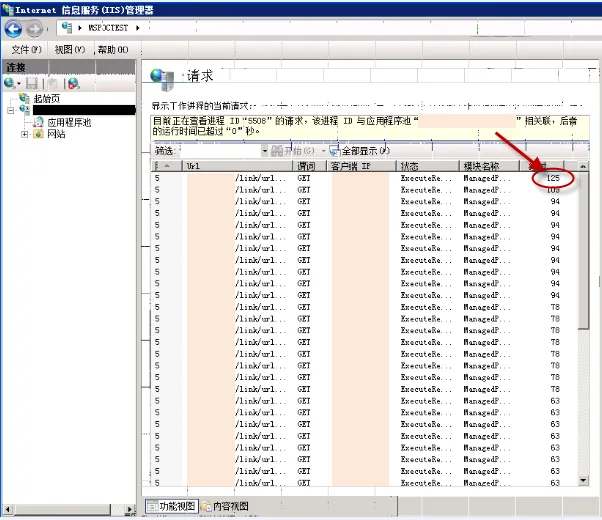Collapse the server tree node

pyautogui.click(x=11, y=111)
